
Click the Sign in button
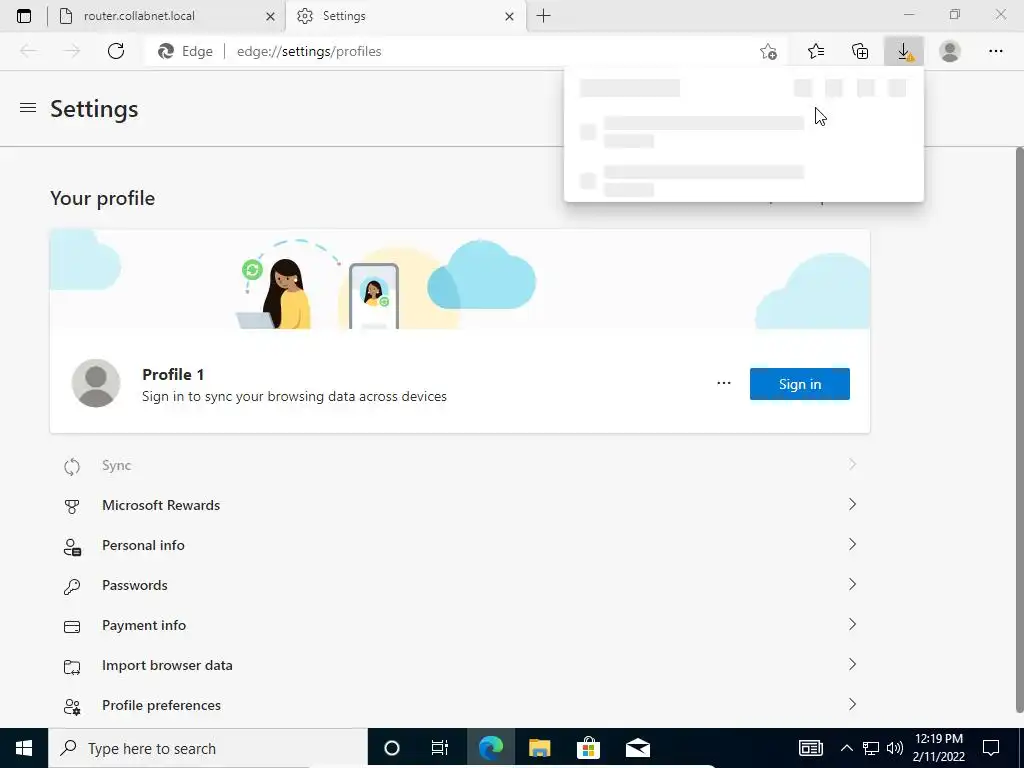tap(799, 384)
